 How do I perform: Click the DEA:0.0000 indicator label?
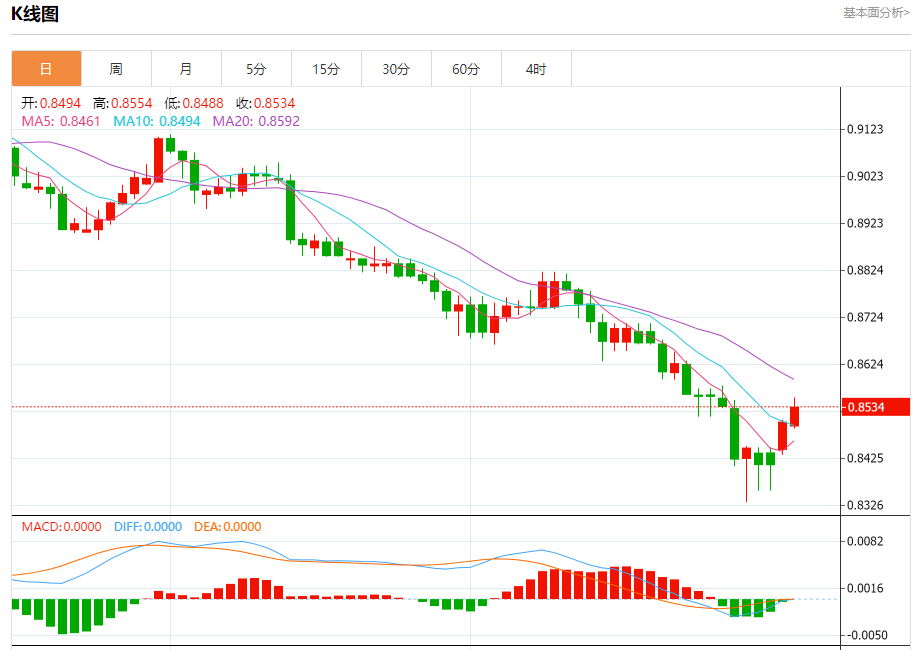coord(228,527)
